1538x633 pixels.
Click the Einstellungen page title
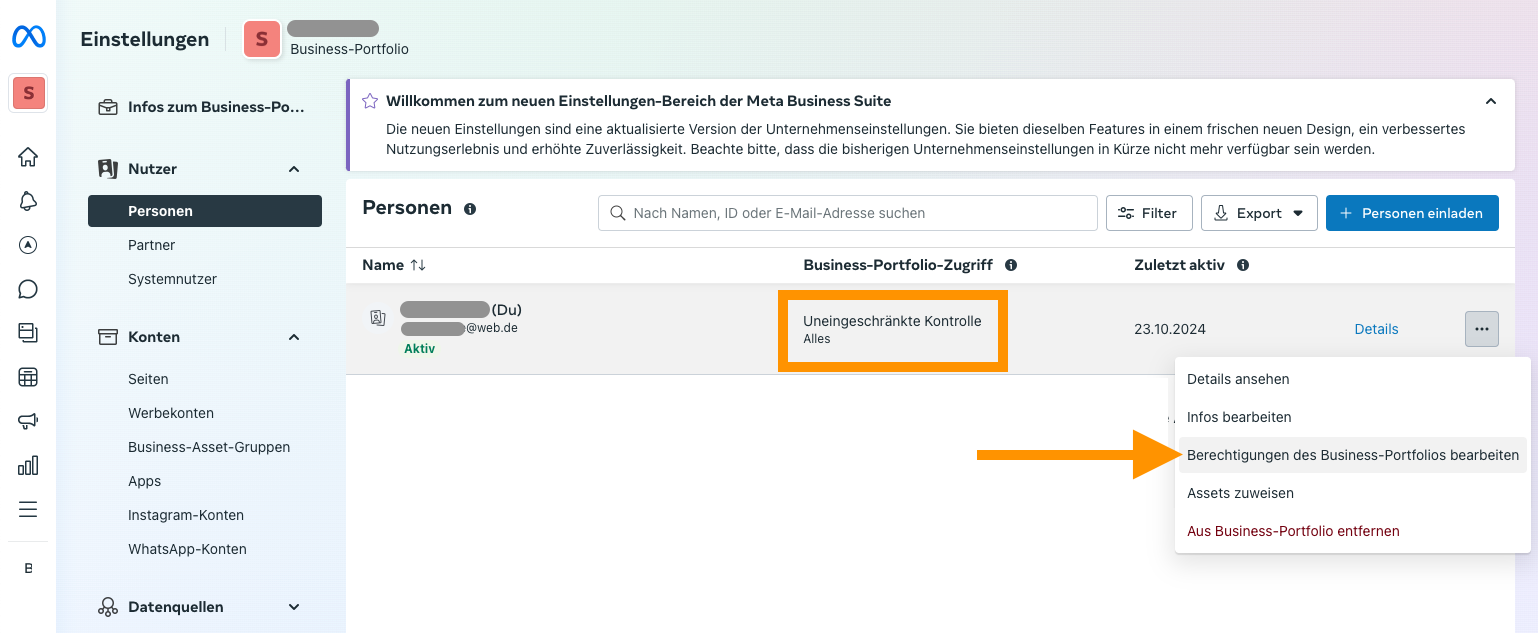[145, 40]
